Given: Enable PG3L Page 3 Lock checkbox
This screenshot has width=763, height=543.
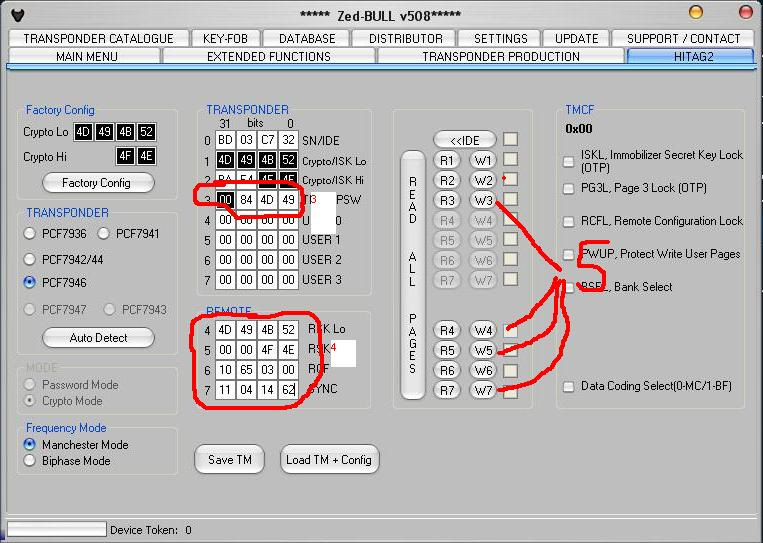Looking at the screenshot, I should point(568,188).
